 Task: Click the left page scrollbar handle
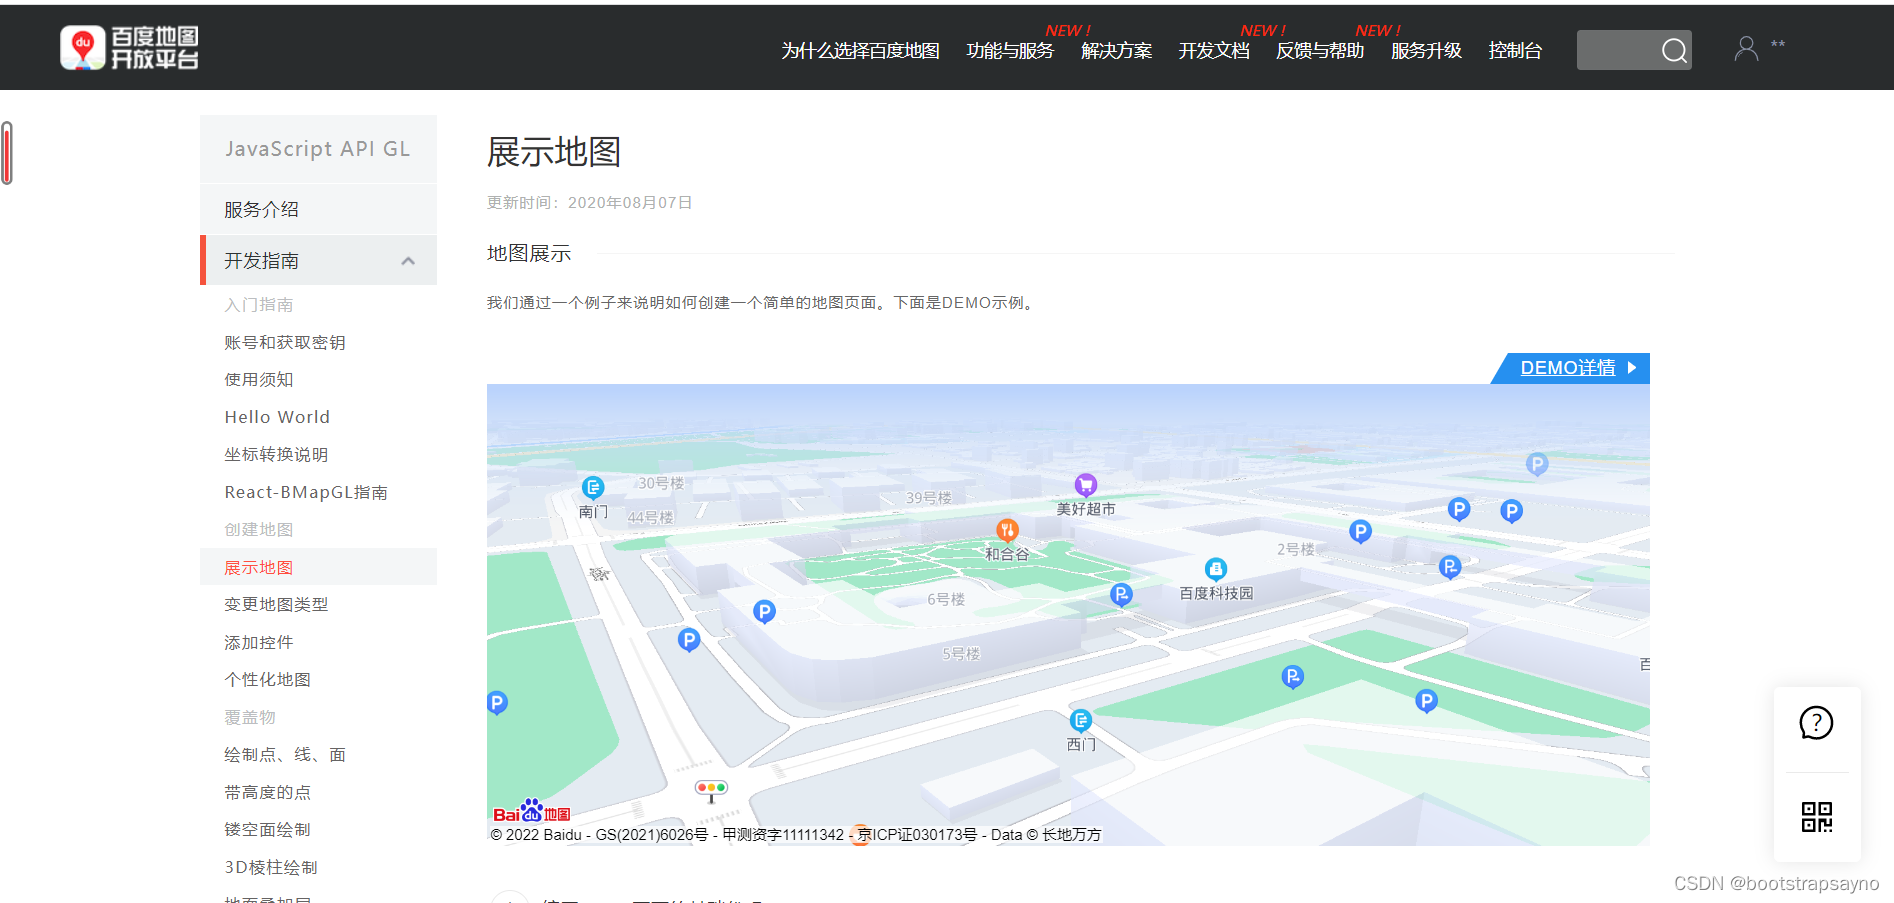coord(7,153)
